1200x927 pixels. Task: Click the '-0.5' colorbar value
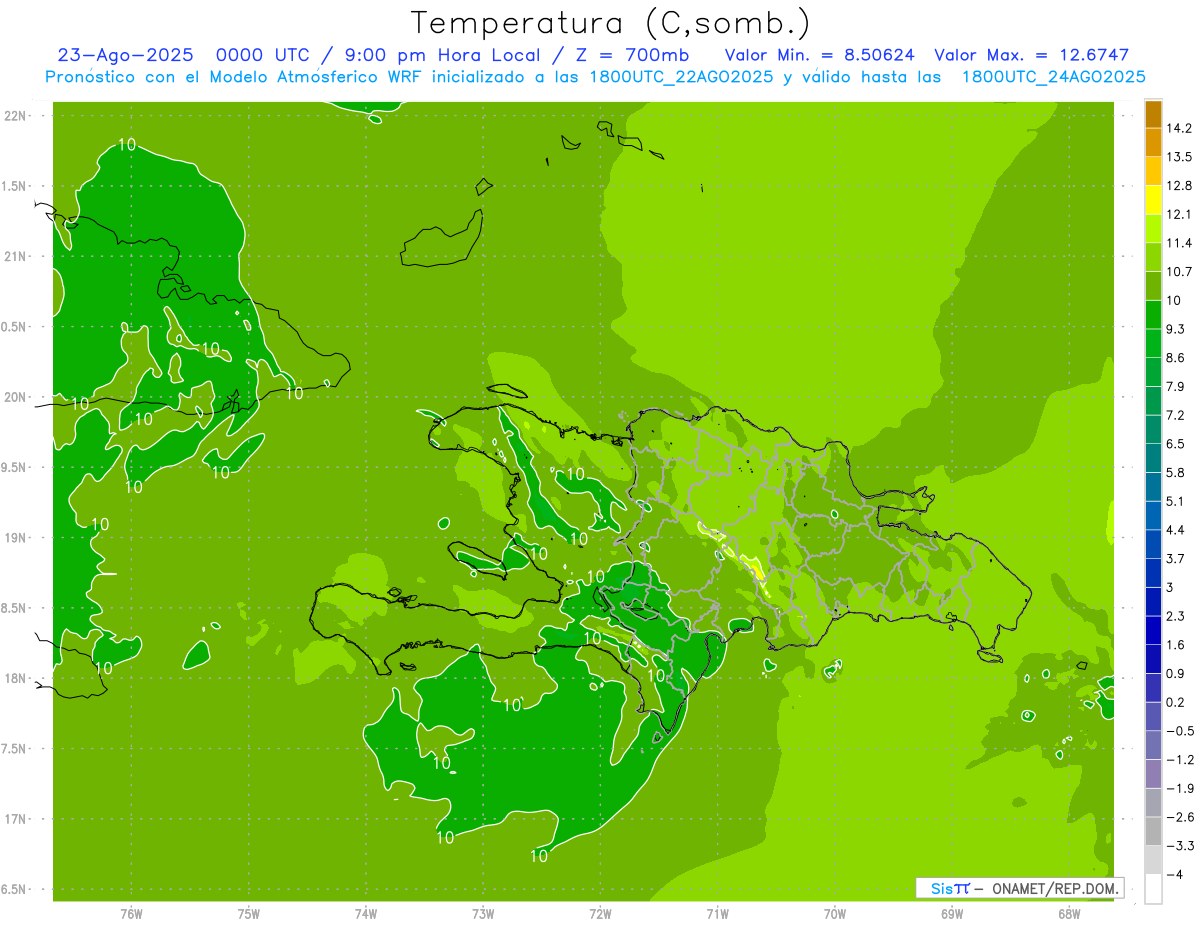[1179, 731]
